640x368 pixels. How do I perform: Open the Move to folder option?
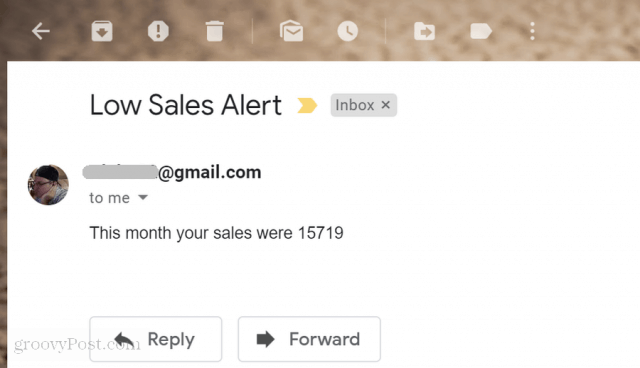(x=424, y=31)
